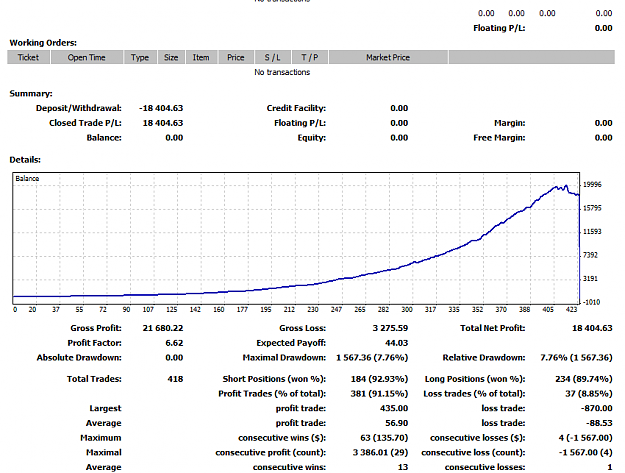Click the largest loss trade value -870.00
Screen dimensions: 625x473
(x=596, y=408)
